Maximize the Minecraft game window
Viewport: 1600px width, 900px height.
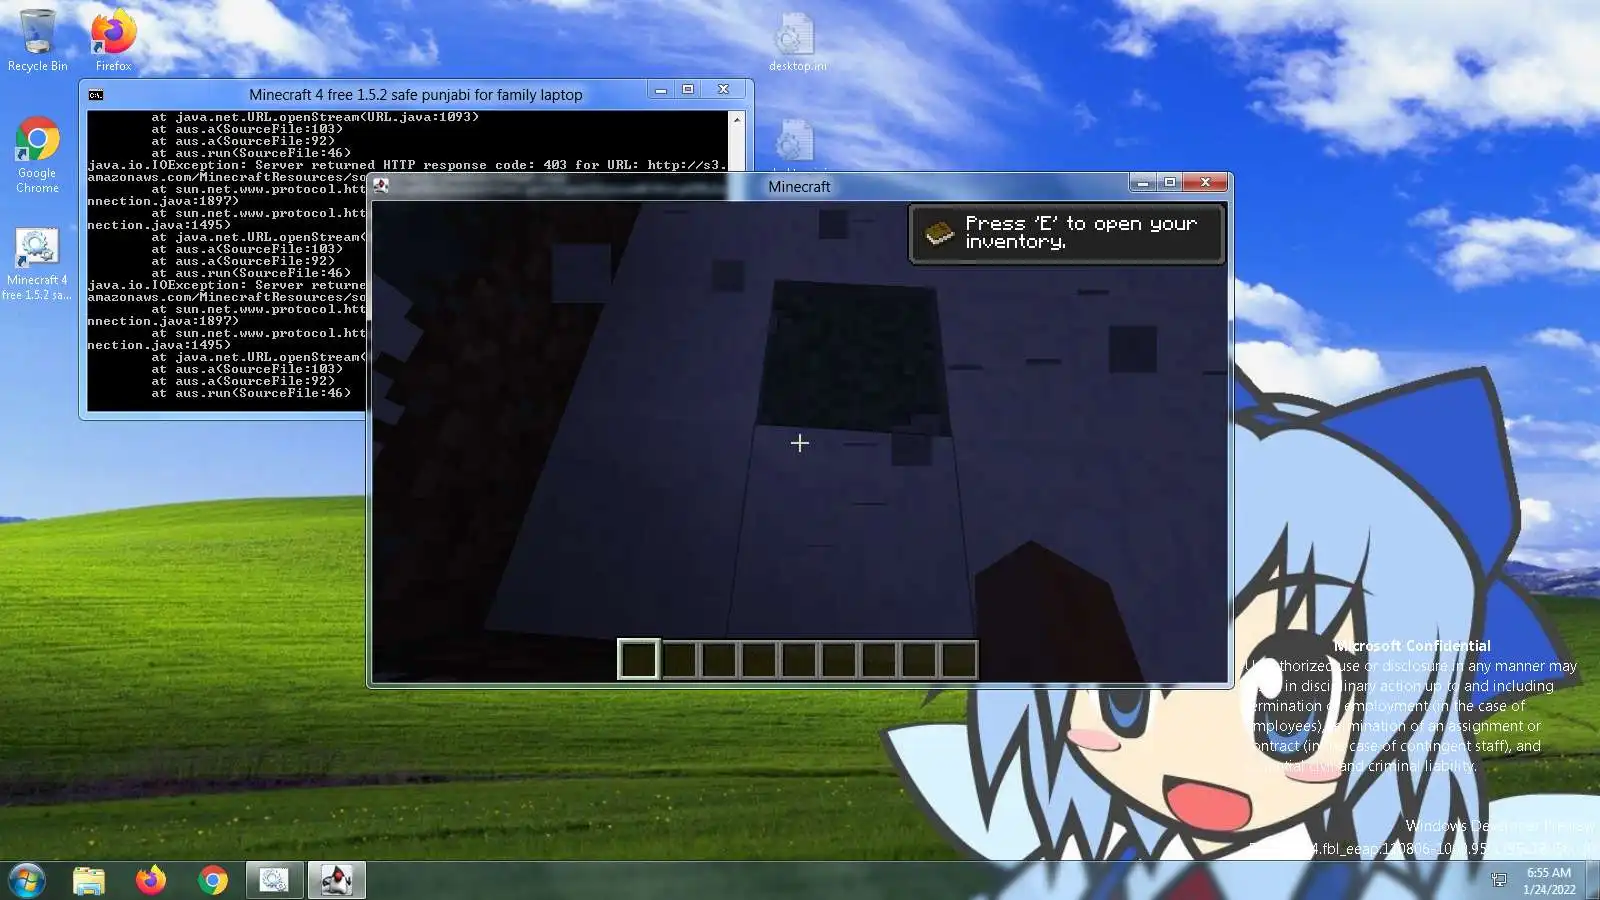(1169, 182)
